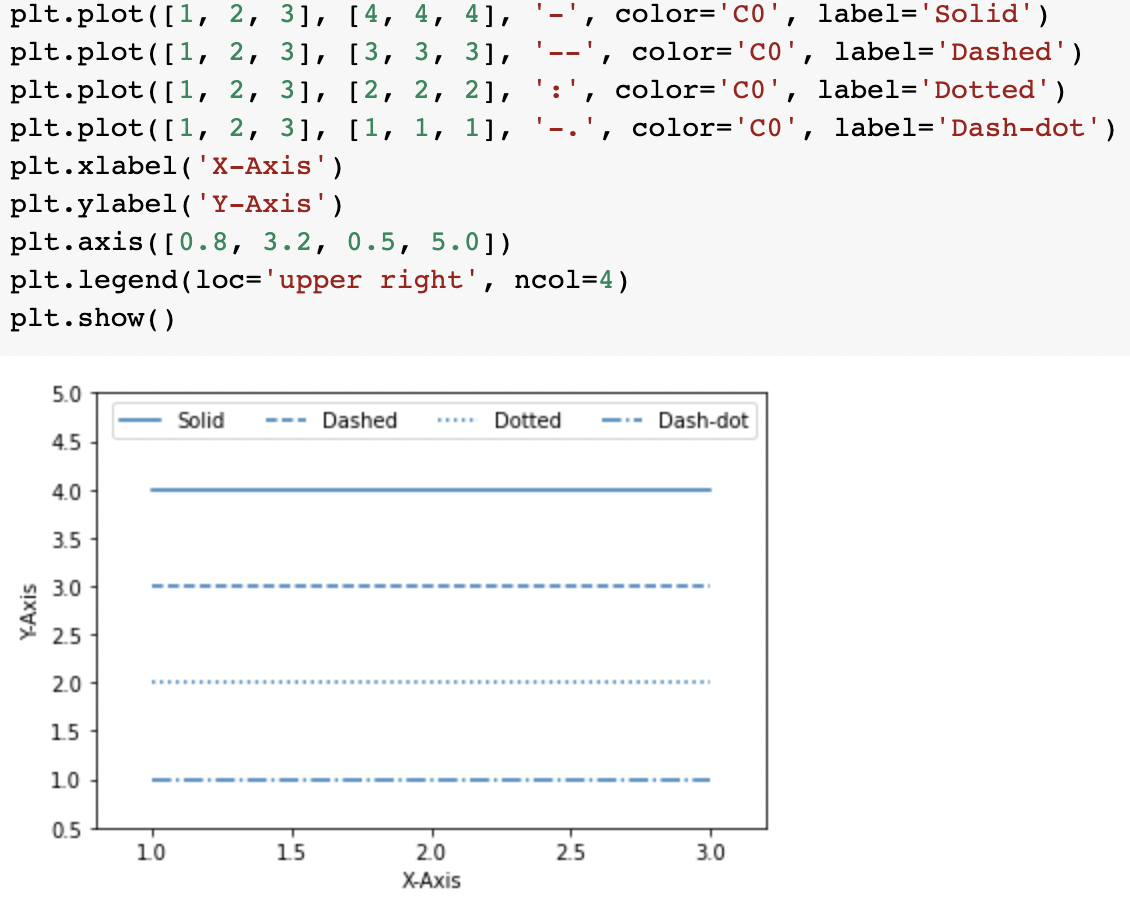This screenshot has height=912, width=1130.
Task: Click the plt.xlabel('X-Axis') code line
Action: pyautogui.click(x=177, y=167)
